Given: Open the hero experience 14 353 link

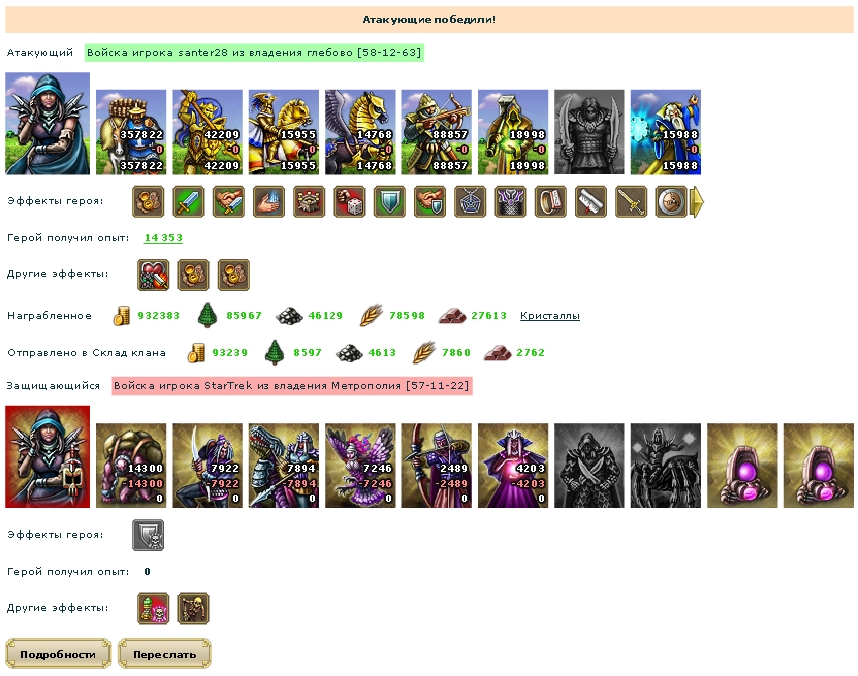Looking at the screenshot, I should click(163, 238).
